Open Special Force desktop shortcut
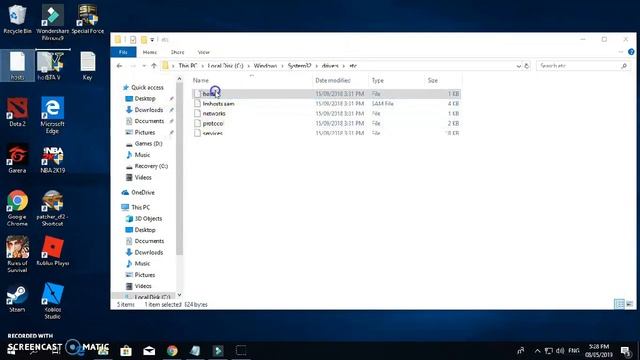The width and height of the screenshot is (640, 360). point(87,20)
